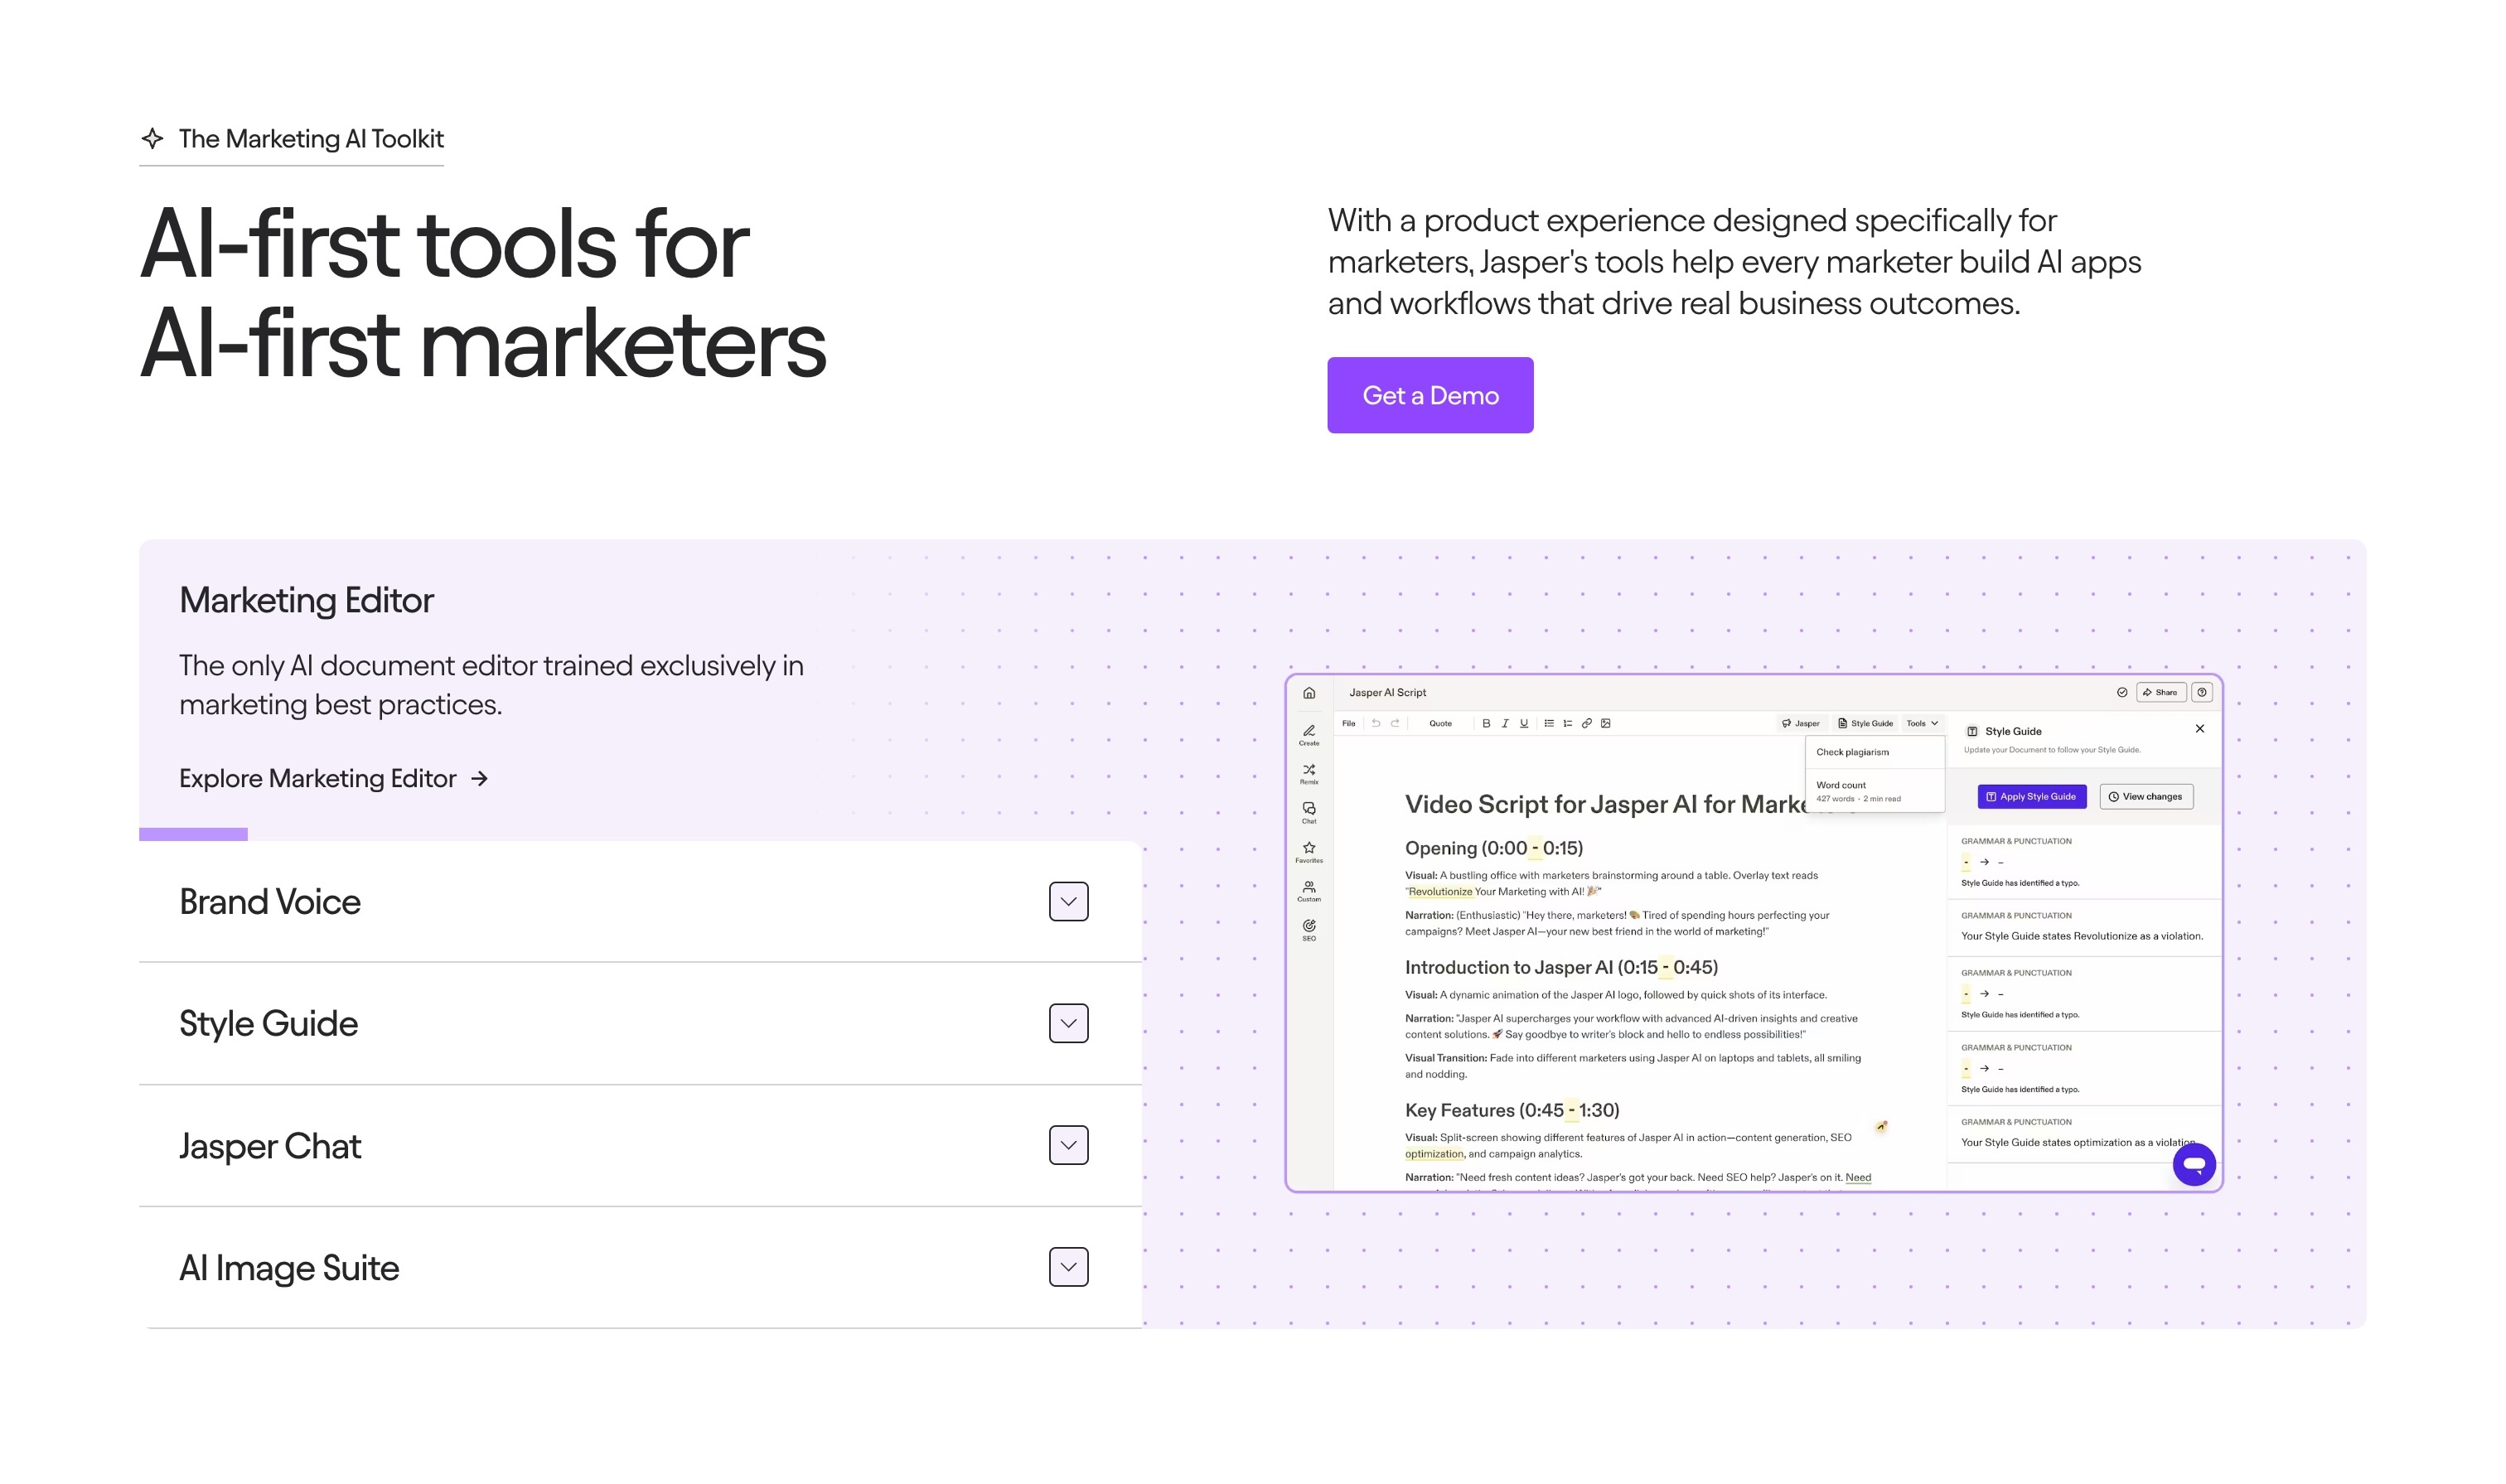Click the bulleted list icon

(1549, 723)
